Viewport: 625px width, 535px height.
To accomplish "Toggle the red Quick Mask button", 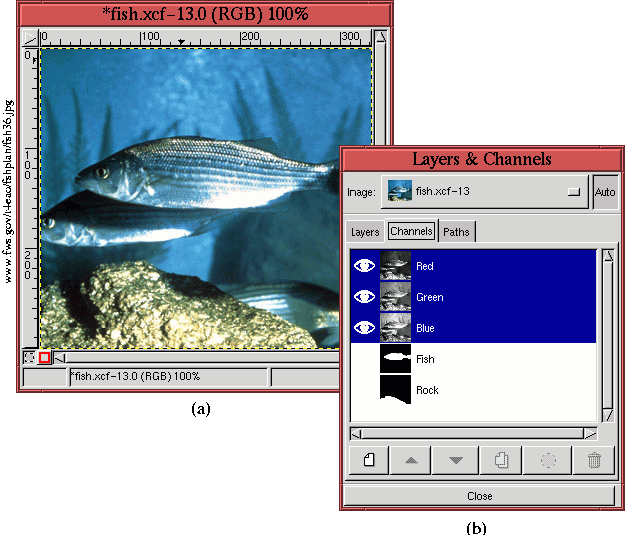I will 44,357.
